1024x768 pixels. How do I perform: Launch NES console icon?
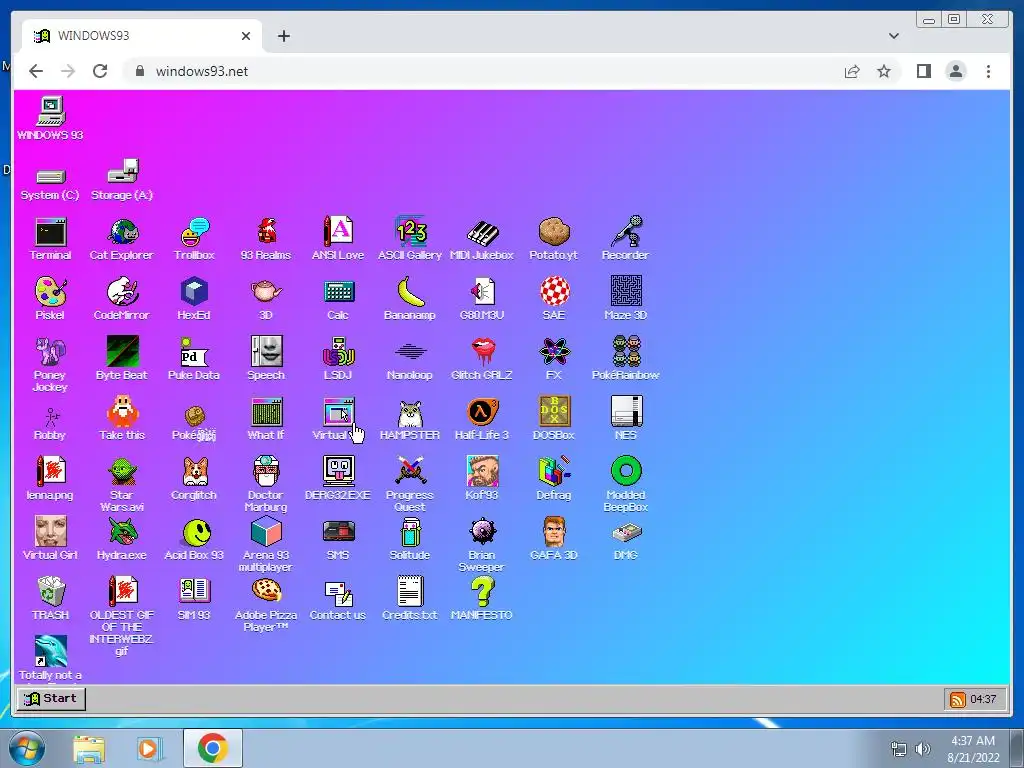[x=626, y=411]
